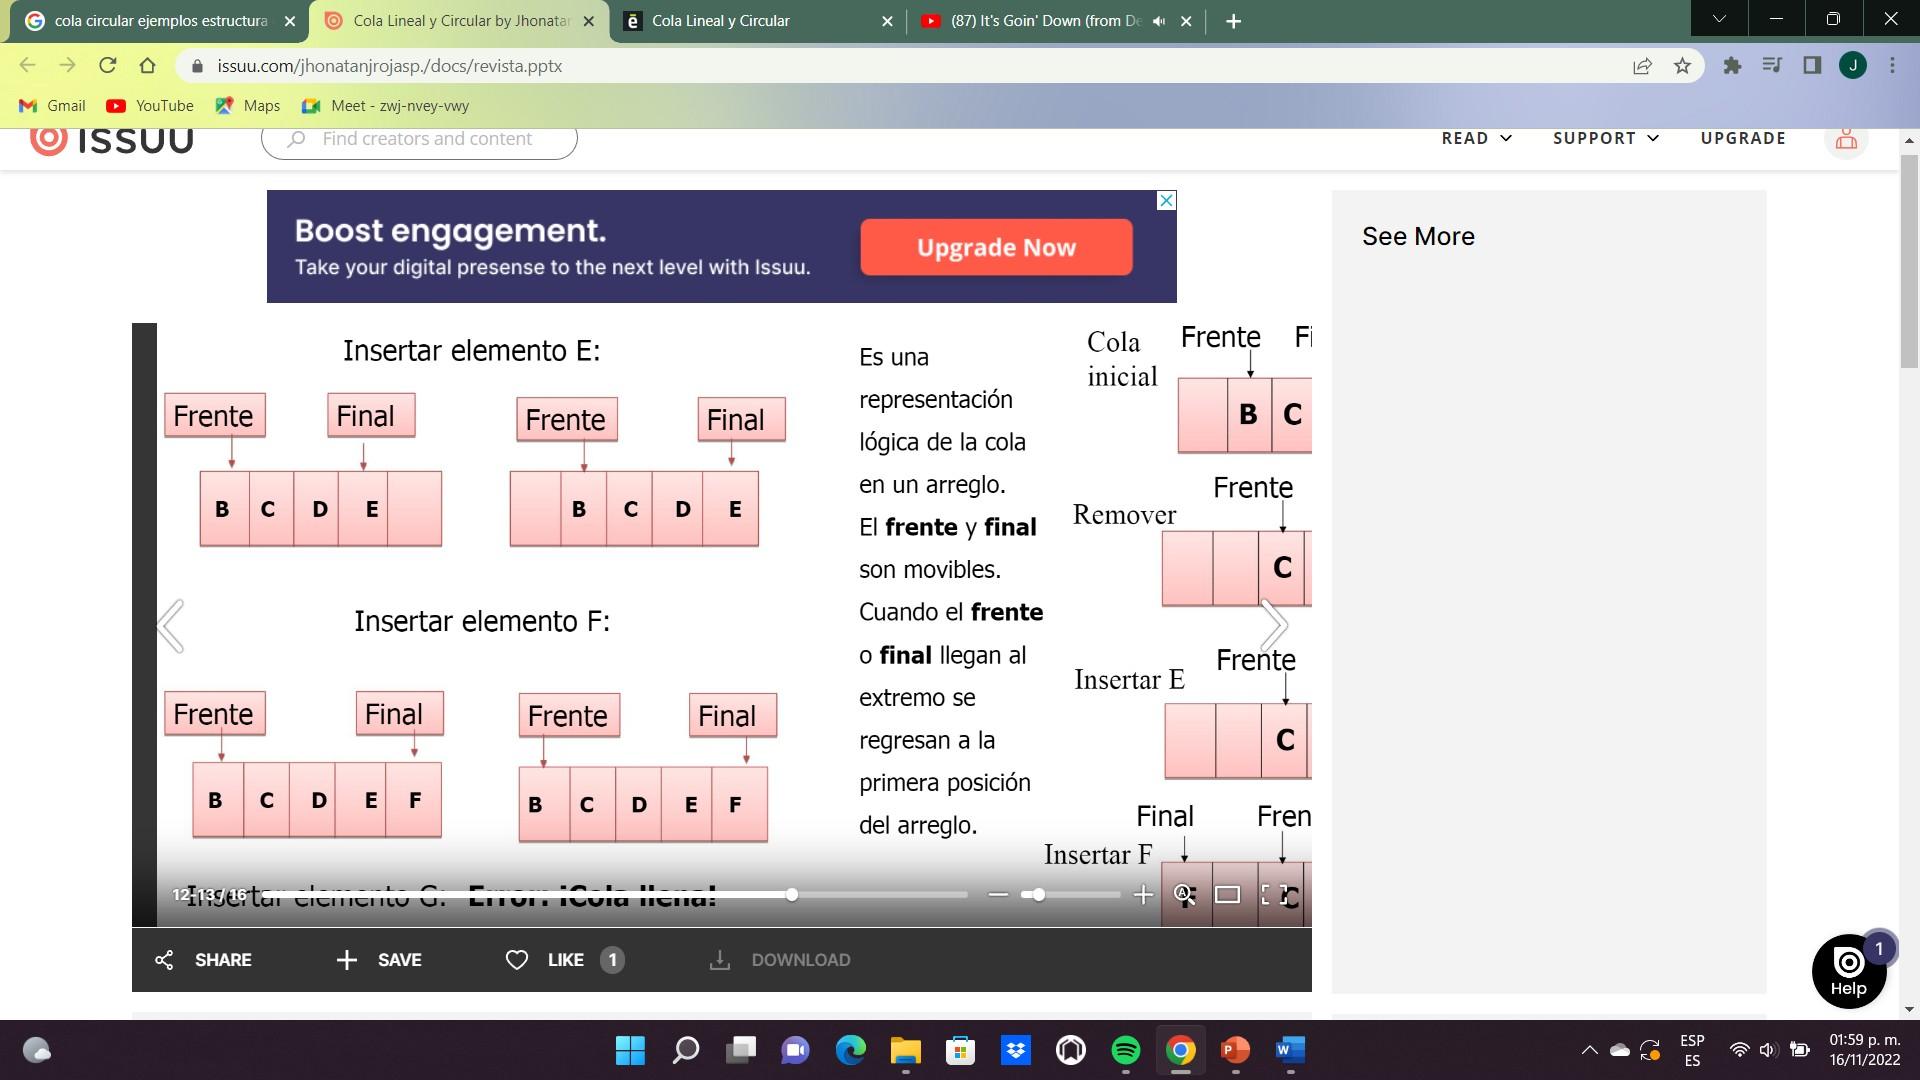The image size is (1920, 1080).
Task: Expand the READ dropdown menu
Action: pos(1476,138)
